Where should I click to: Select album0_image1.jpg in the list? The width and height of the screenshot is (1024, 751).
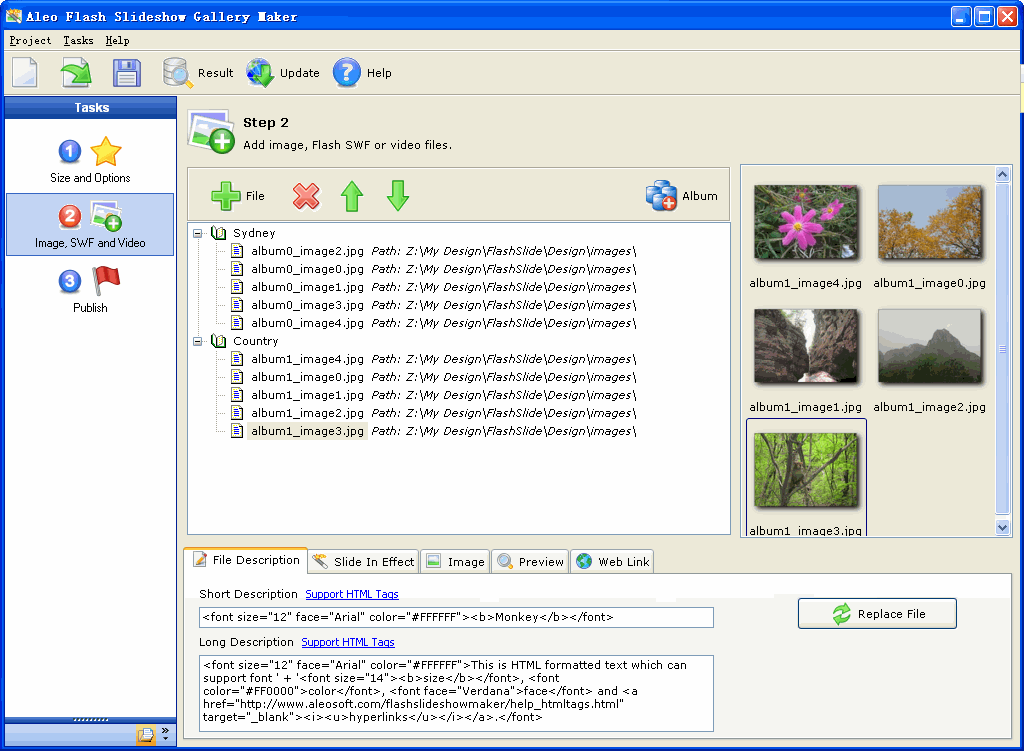pyautogui.click(x=307, y=287)
